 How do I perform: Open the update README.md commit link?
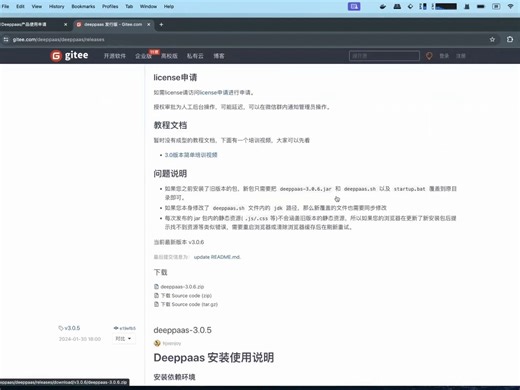point(217,257)
